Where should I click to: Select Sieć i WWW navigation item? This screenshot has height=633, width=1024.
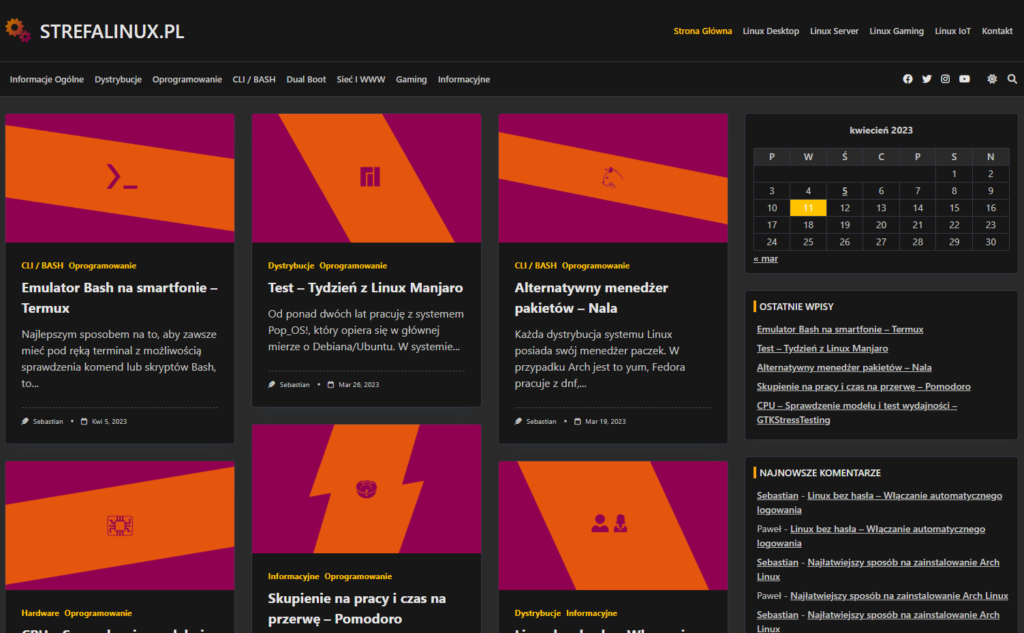click(360, 79)
